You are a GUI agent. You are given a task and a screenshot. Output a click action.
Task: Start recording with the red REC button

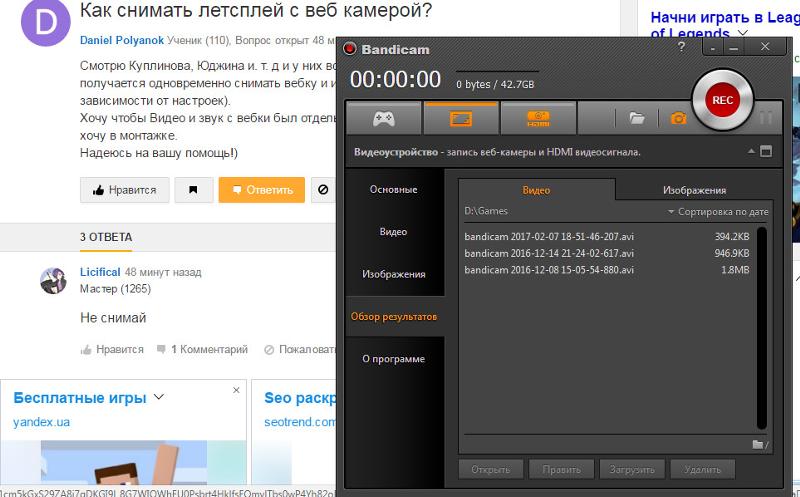pos(722,100)
